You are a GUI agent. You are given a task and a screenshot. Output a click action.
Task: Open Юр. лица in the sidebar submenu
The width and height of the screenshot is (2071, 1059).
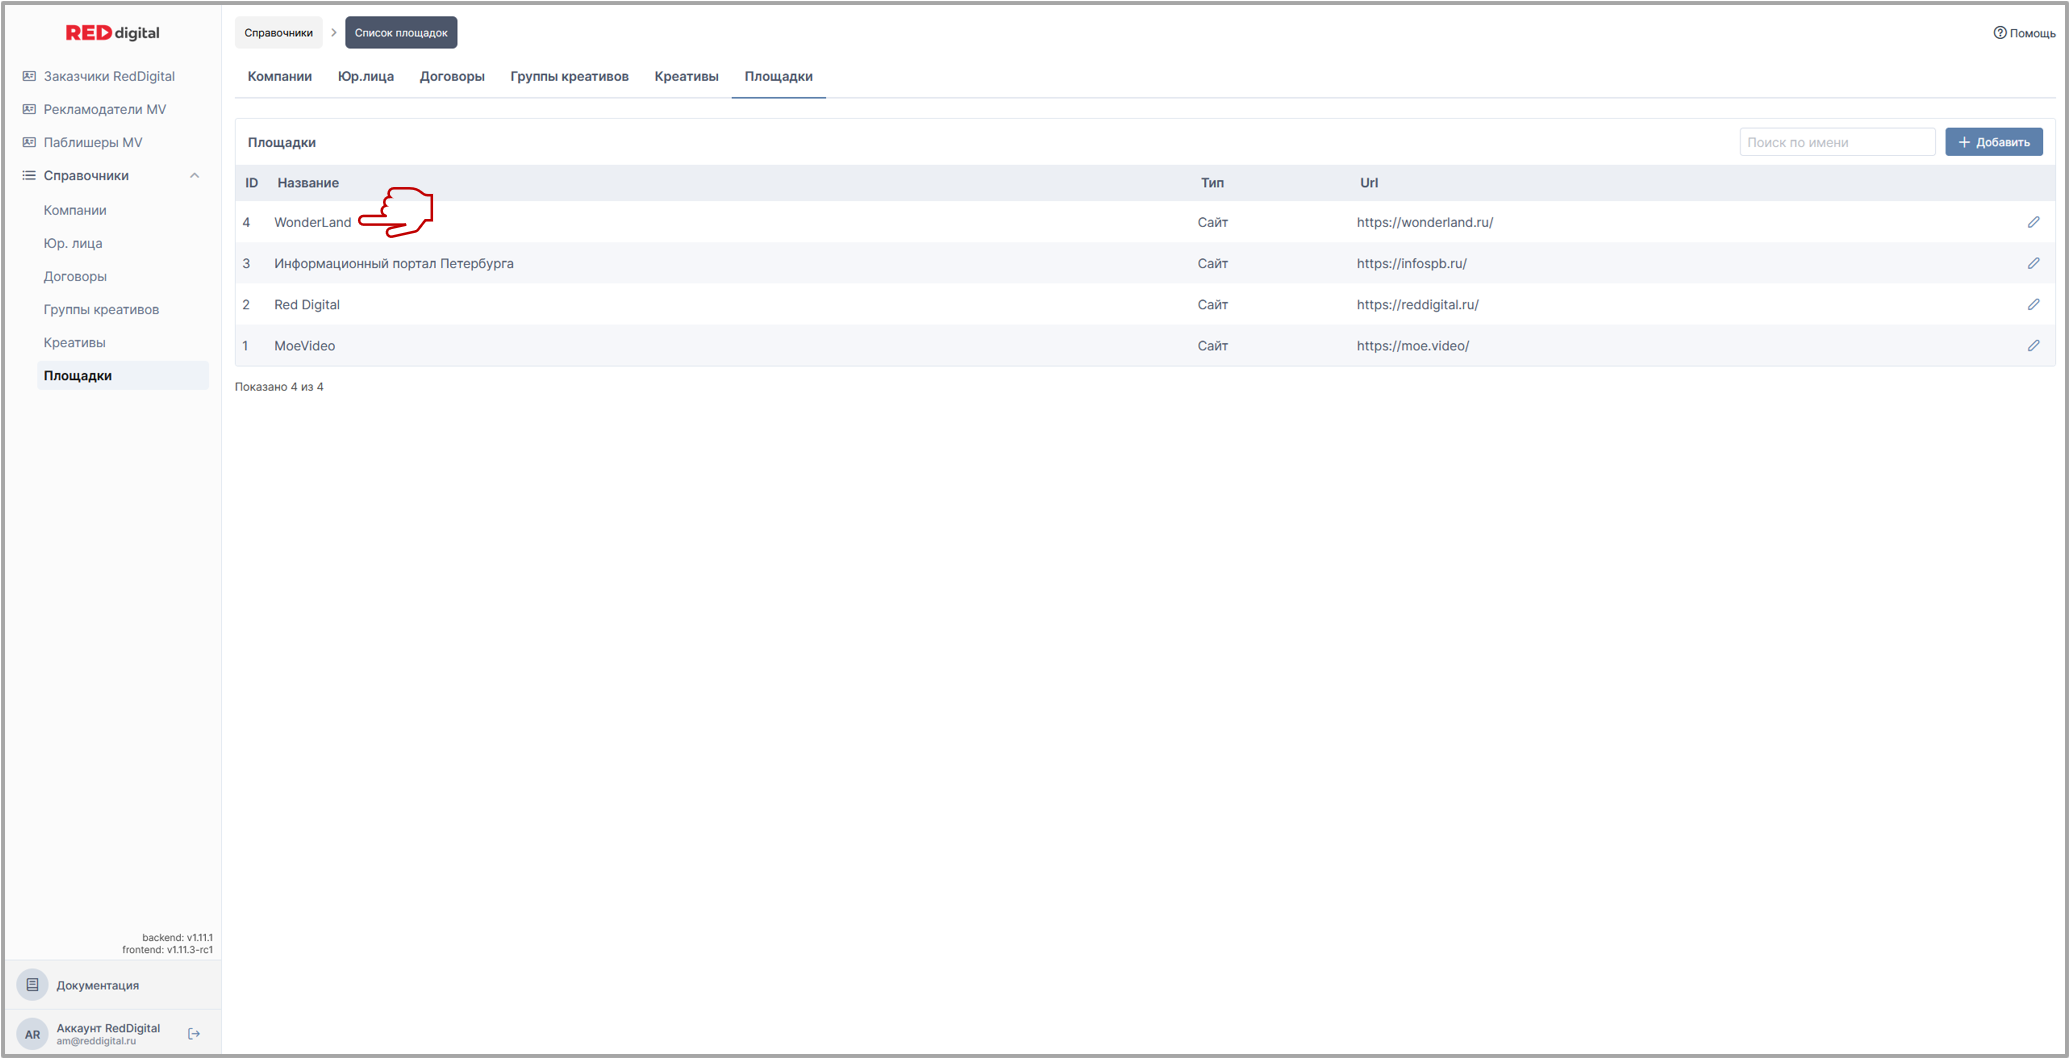[x=73, y=243]
